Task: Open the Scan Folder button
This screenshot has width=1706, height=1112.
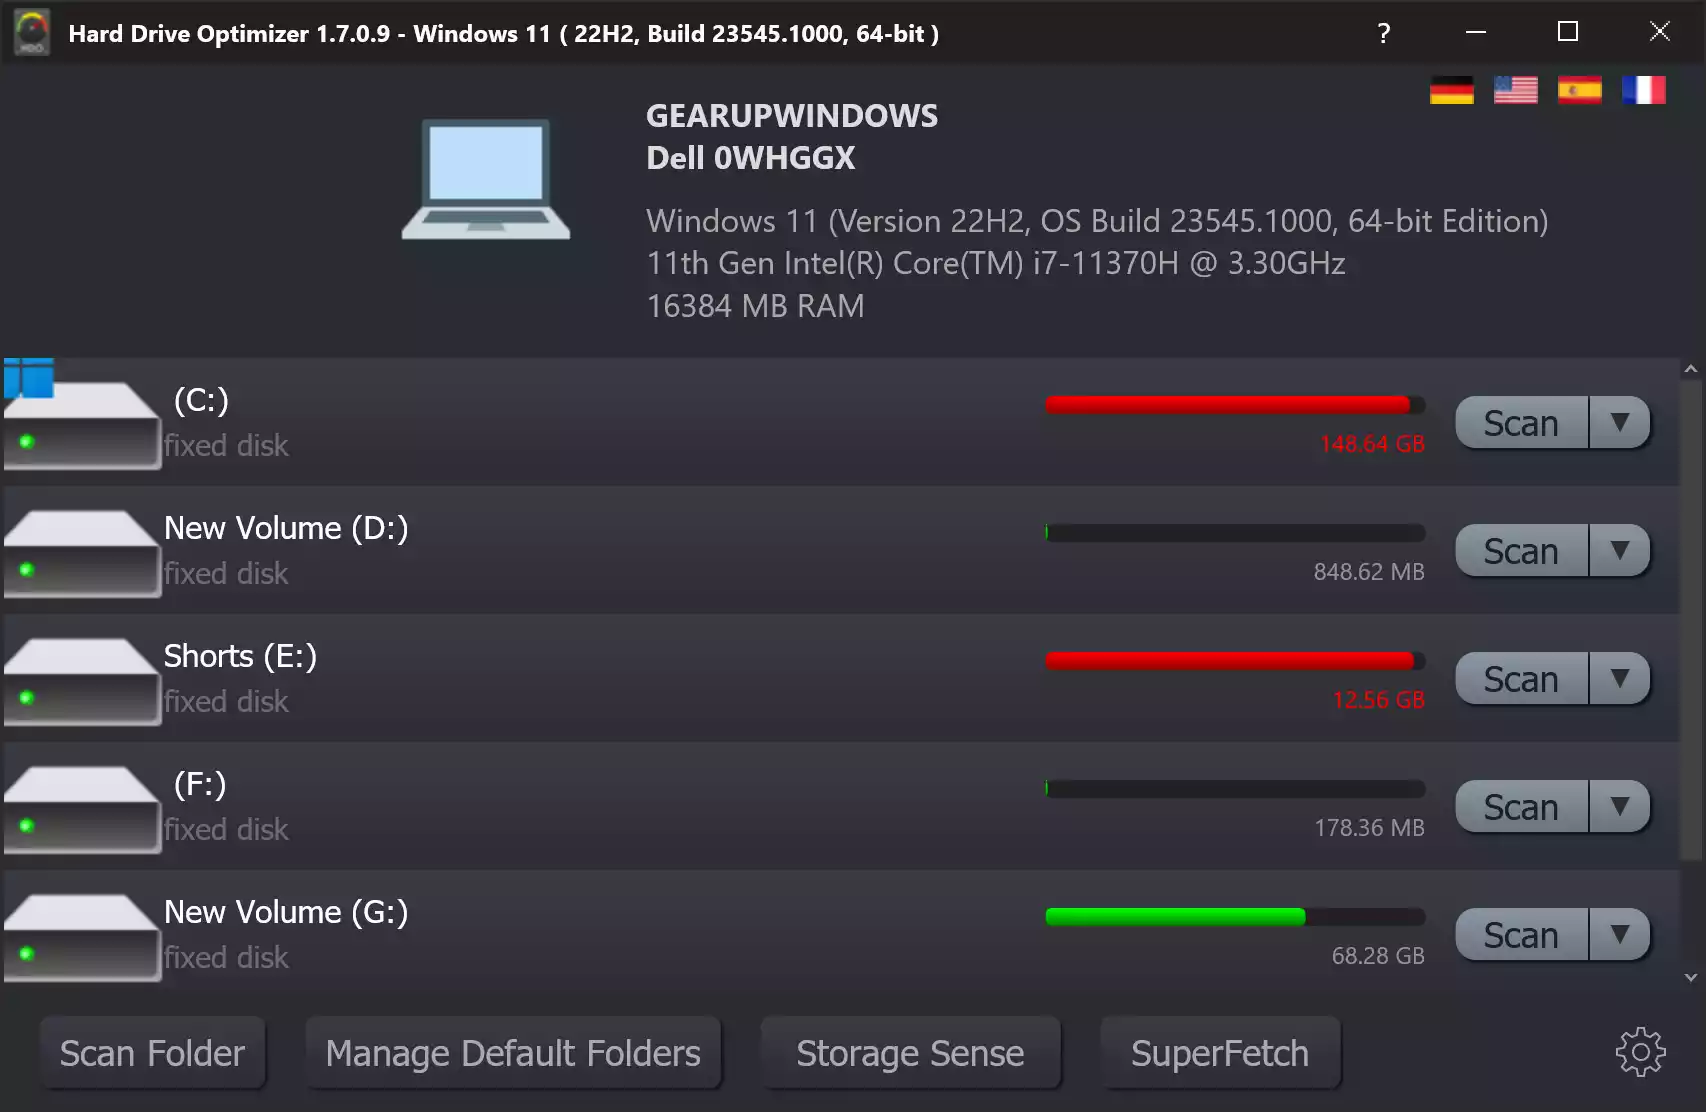Action: [152, 1053]
